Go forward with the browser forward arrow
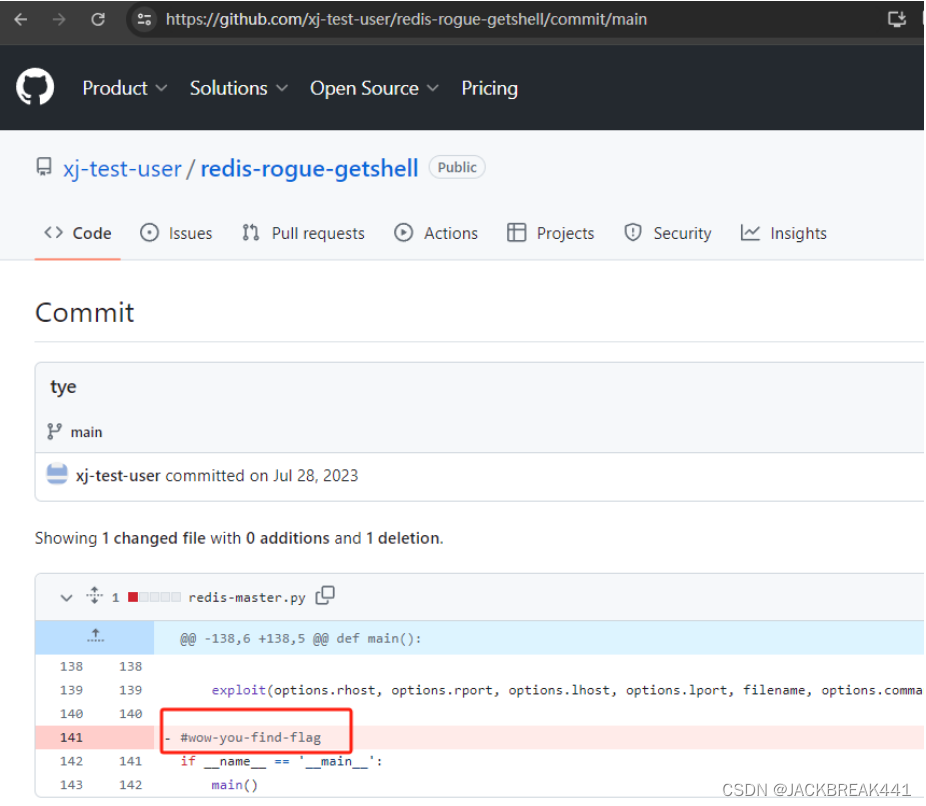 coord(58,19)
